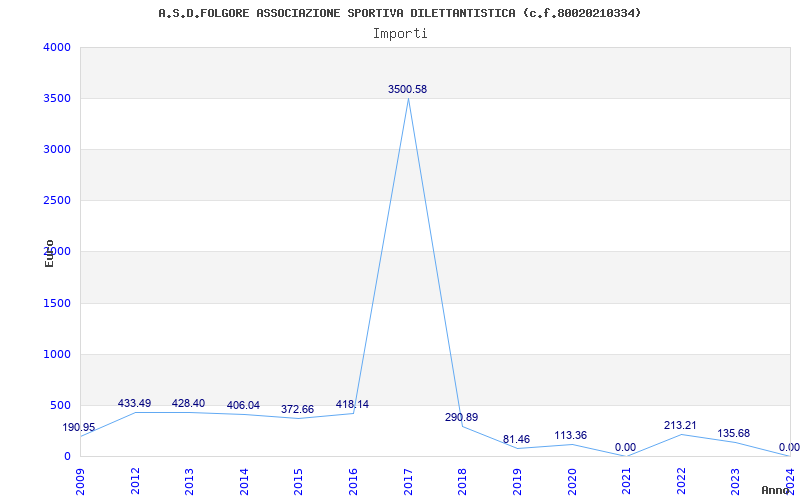This screenshot has width=800, height=500.
Task: Click the 2013 x-axis year label
Action: click(x=189, y=482)
